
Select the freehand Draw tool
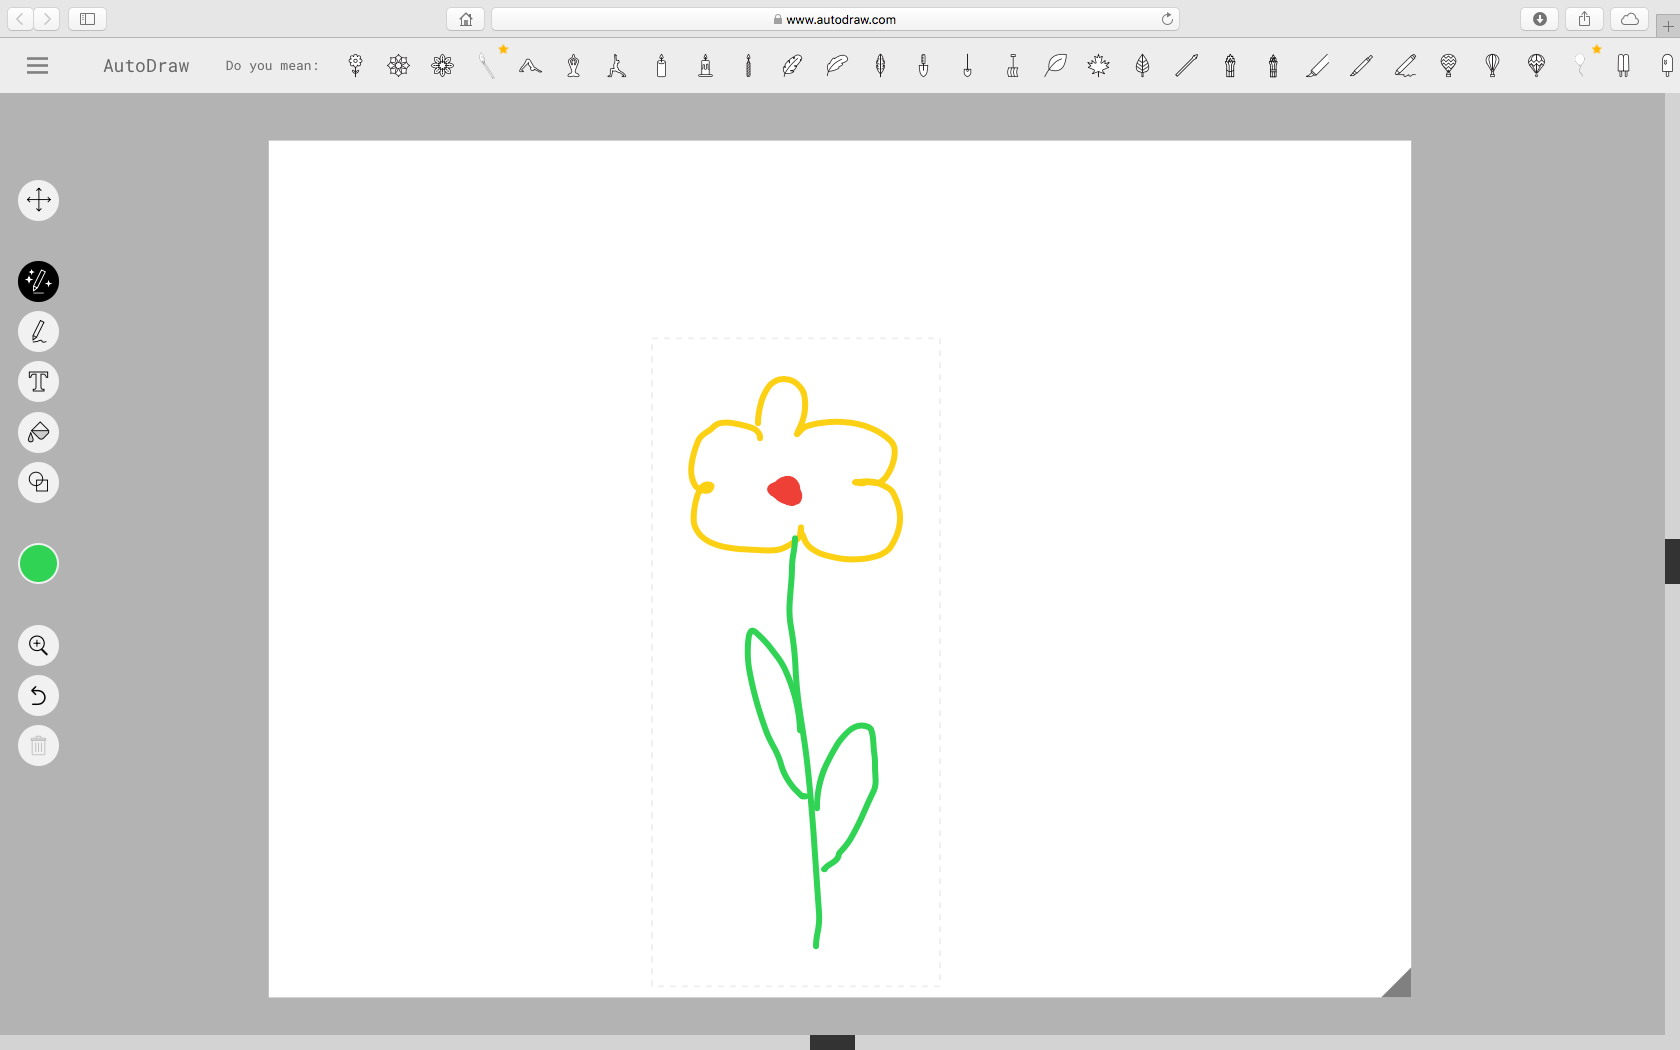pos(38,331)
